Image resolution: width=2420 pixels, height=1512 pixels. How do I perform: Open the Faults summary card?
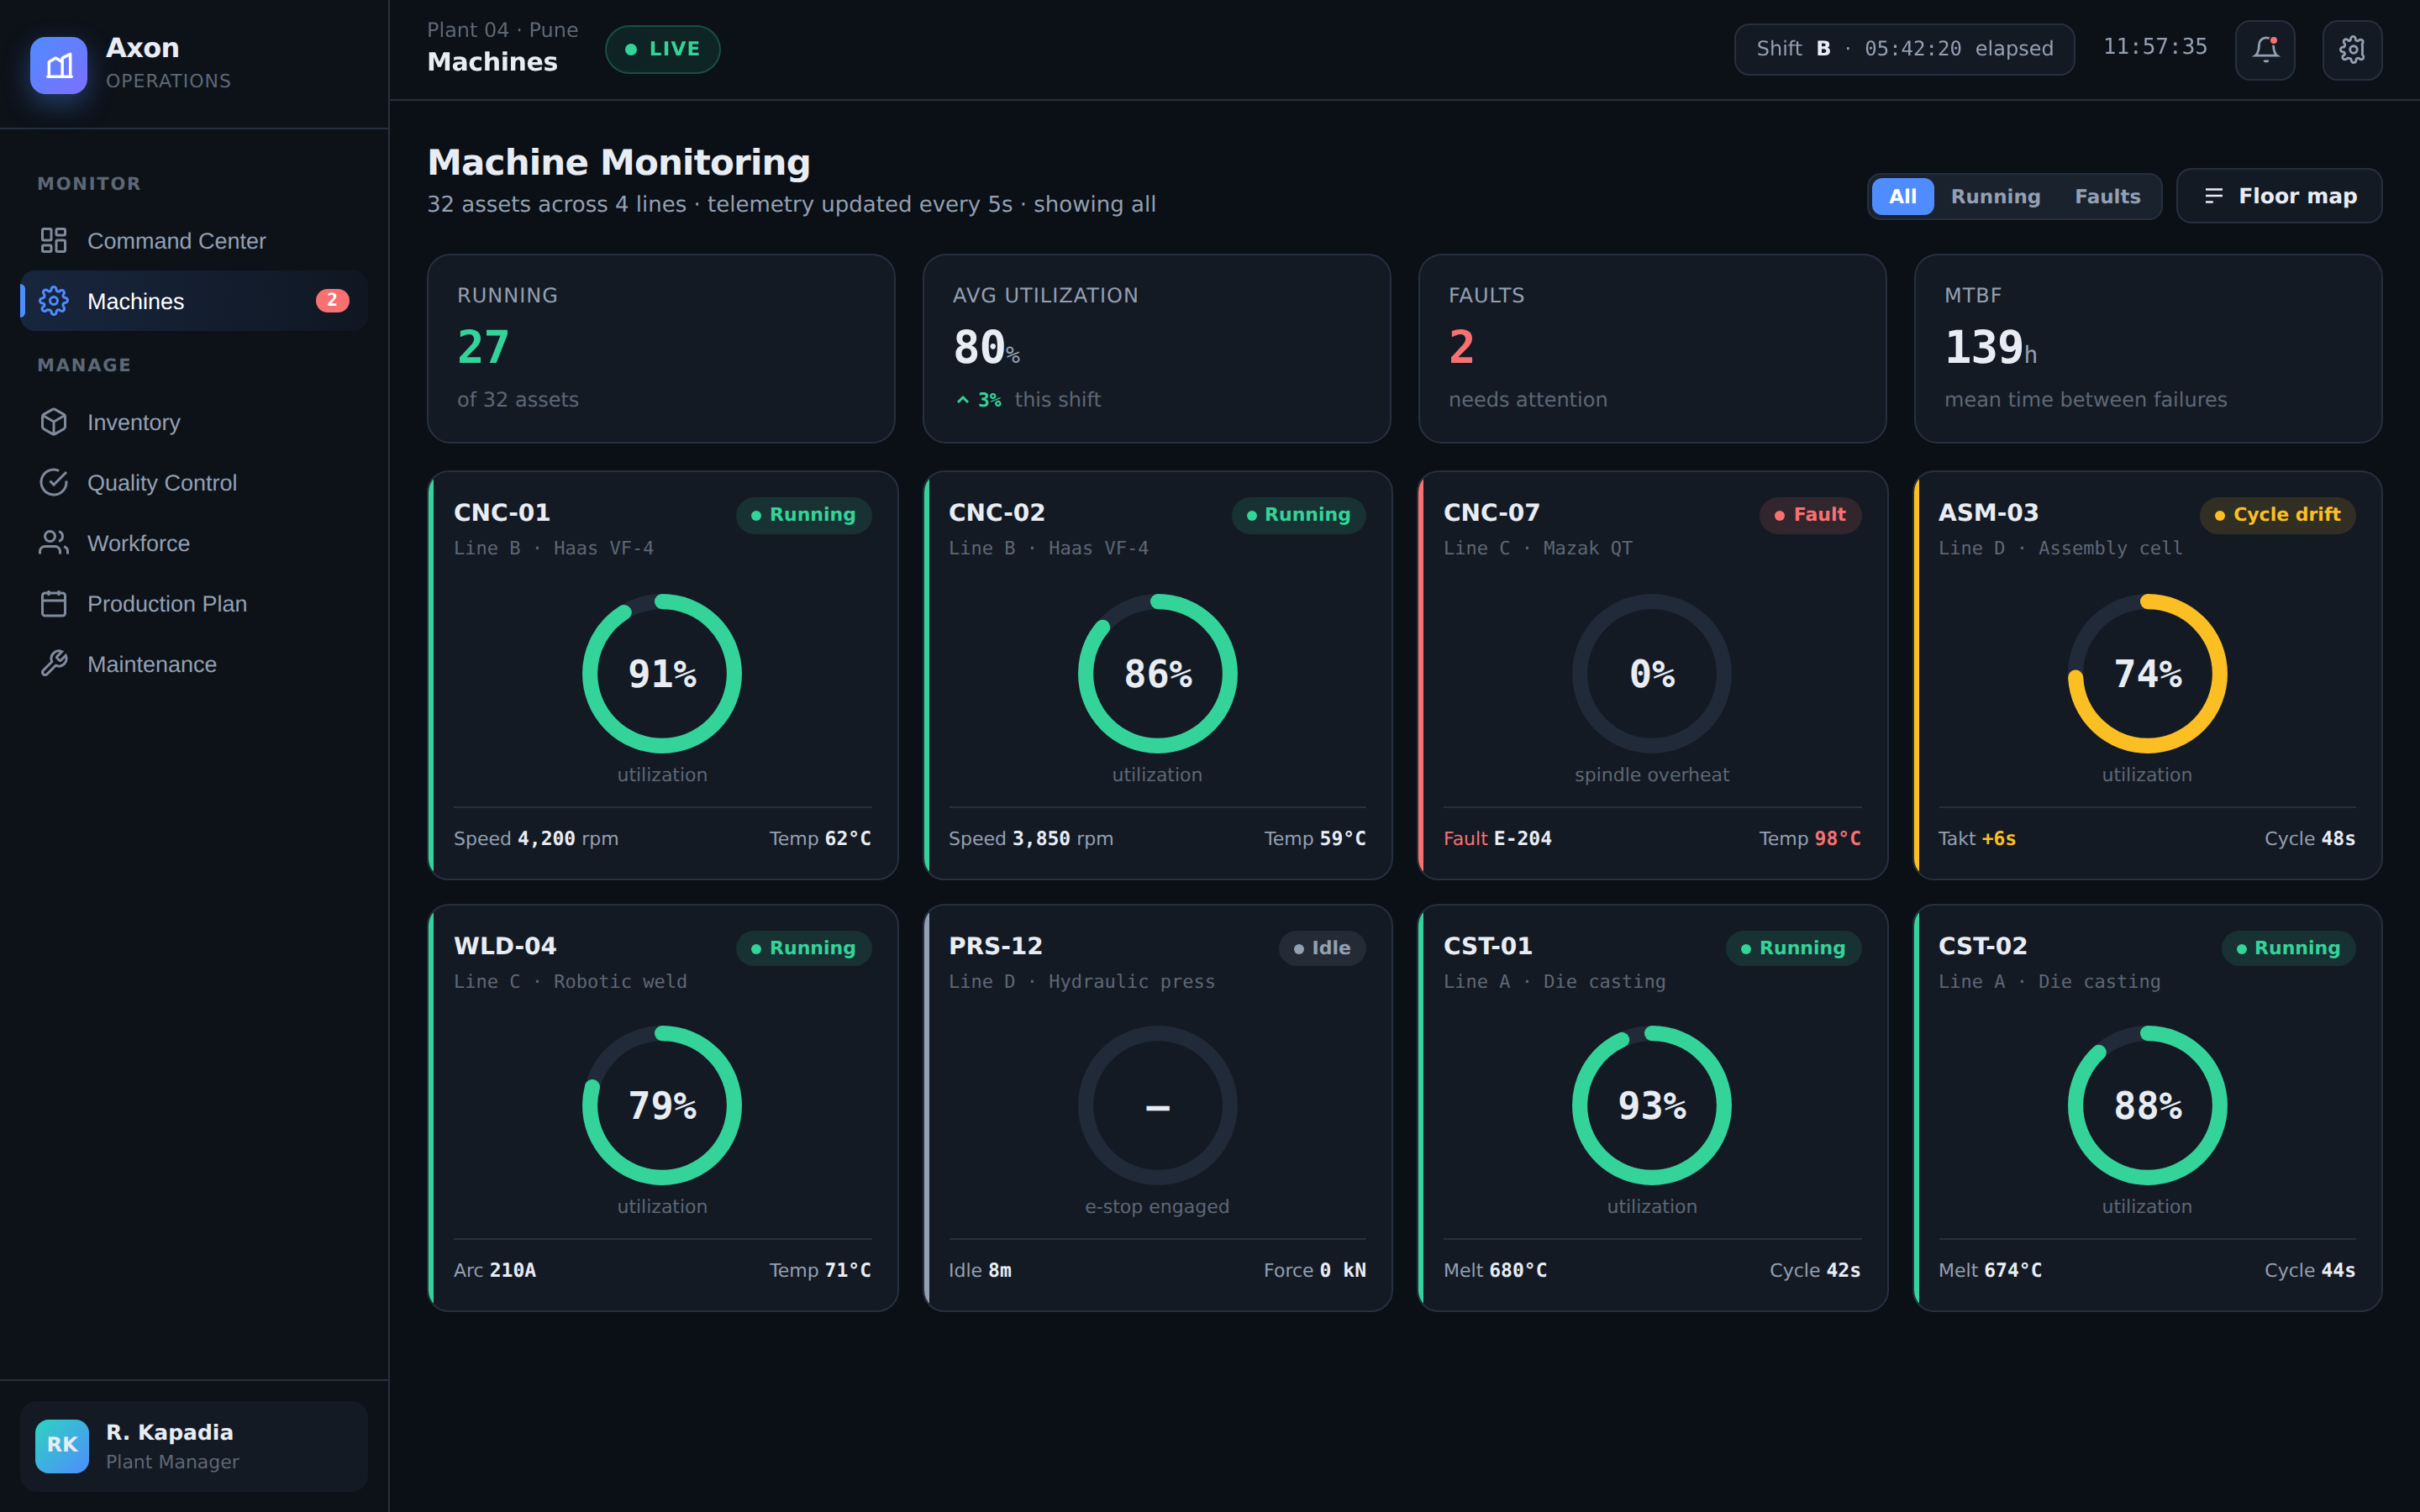click(x=1652, y=348)
